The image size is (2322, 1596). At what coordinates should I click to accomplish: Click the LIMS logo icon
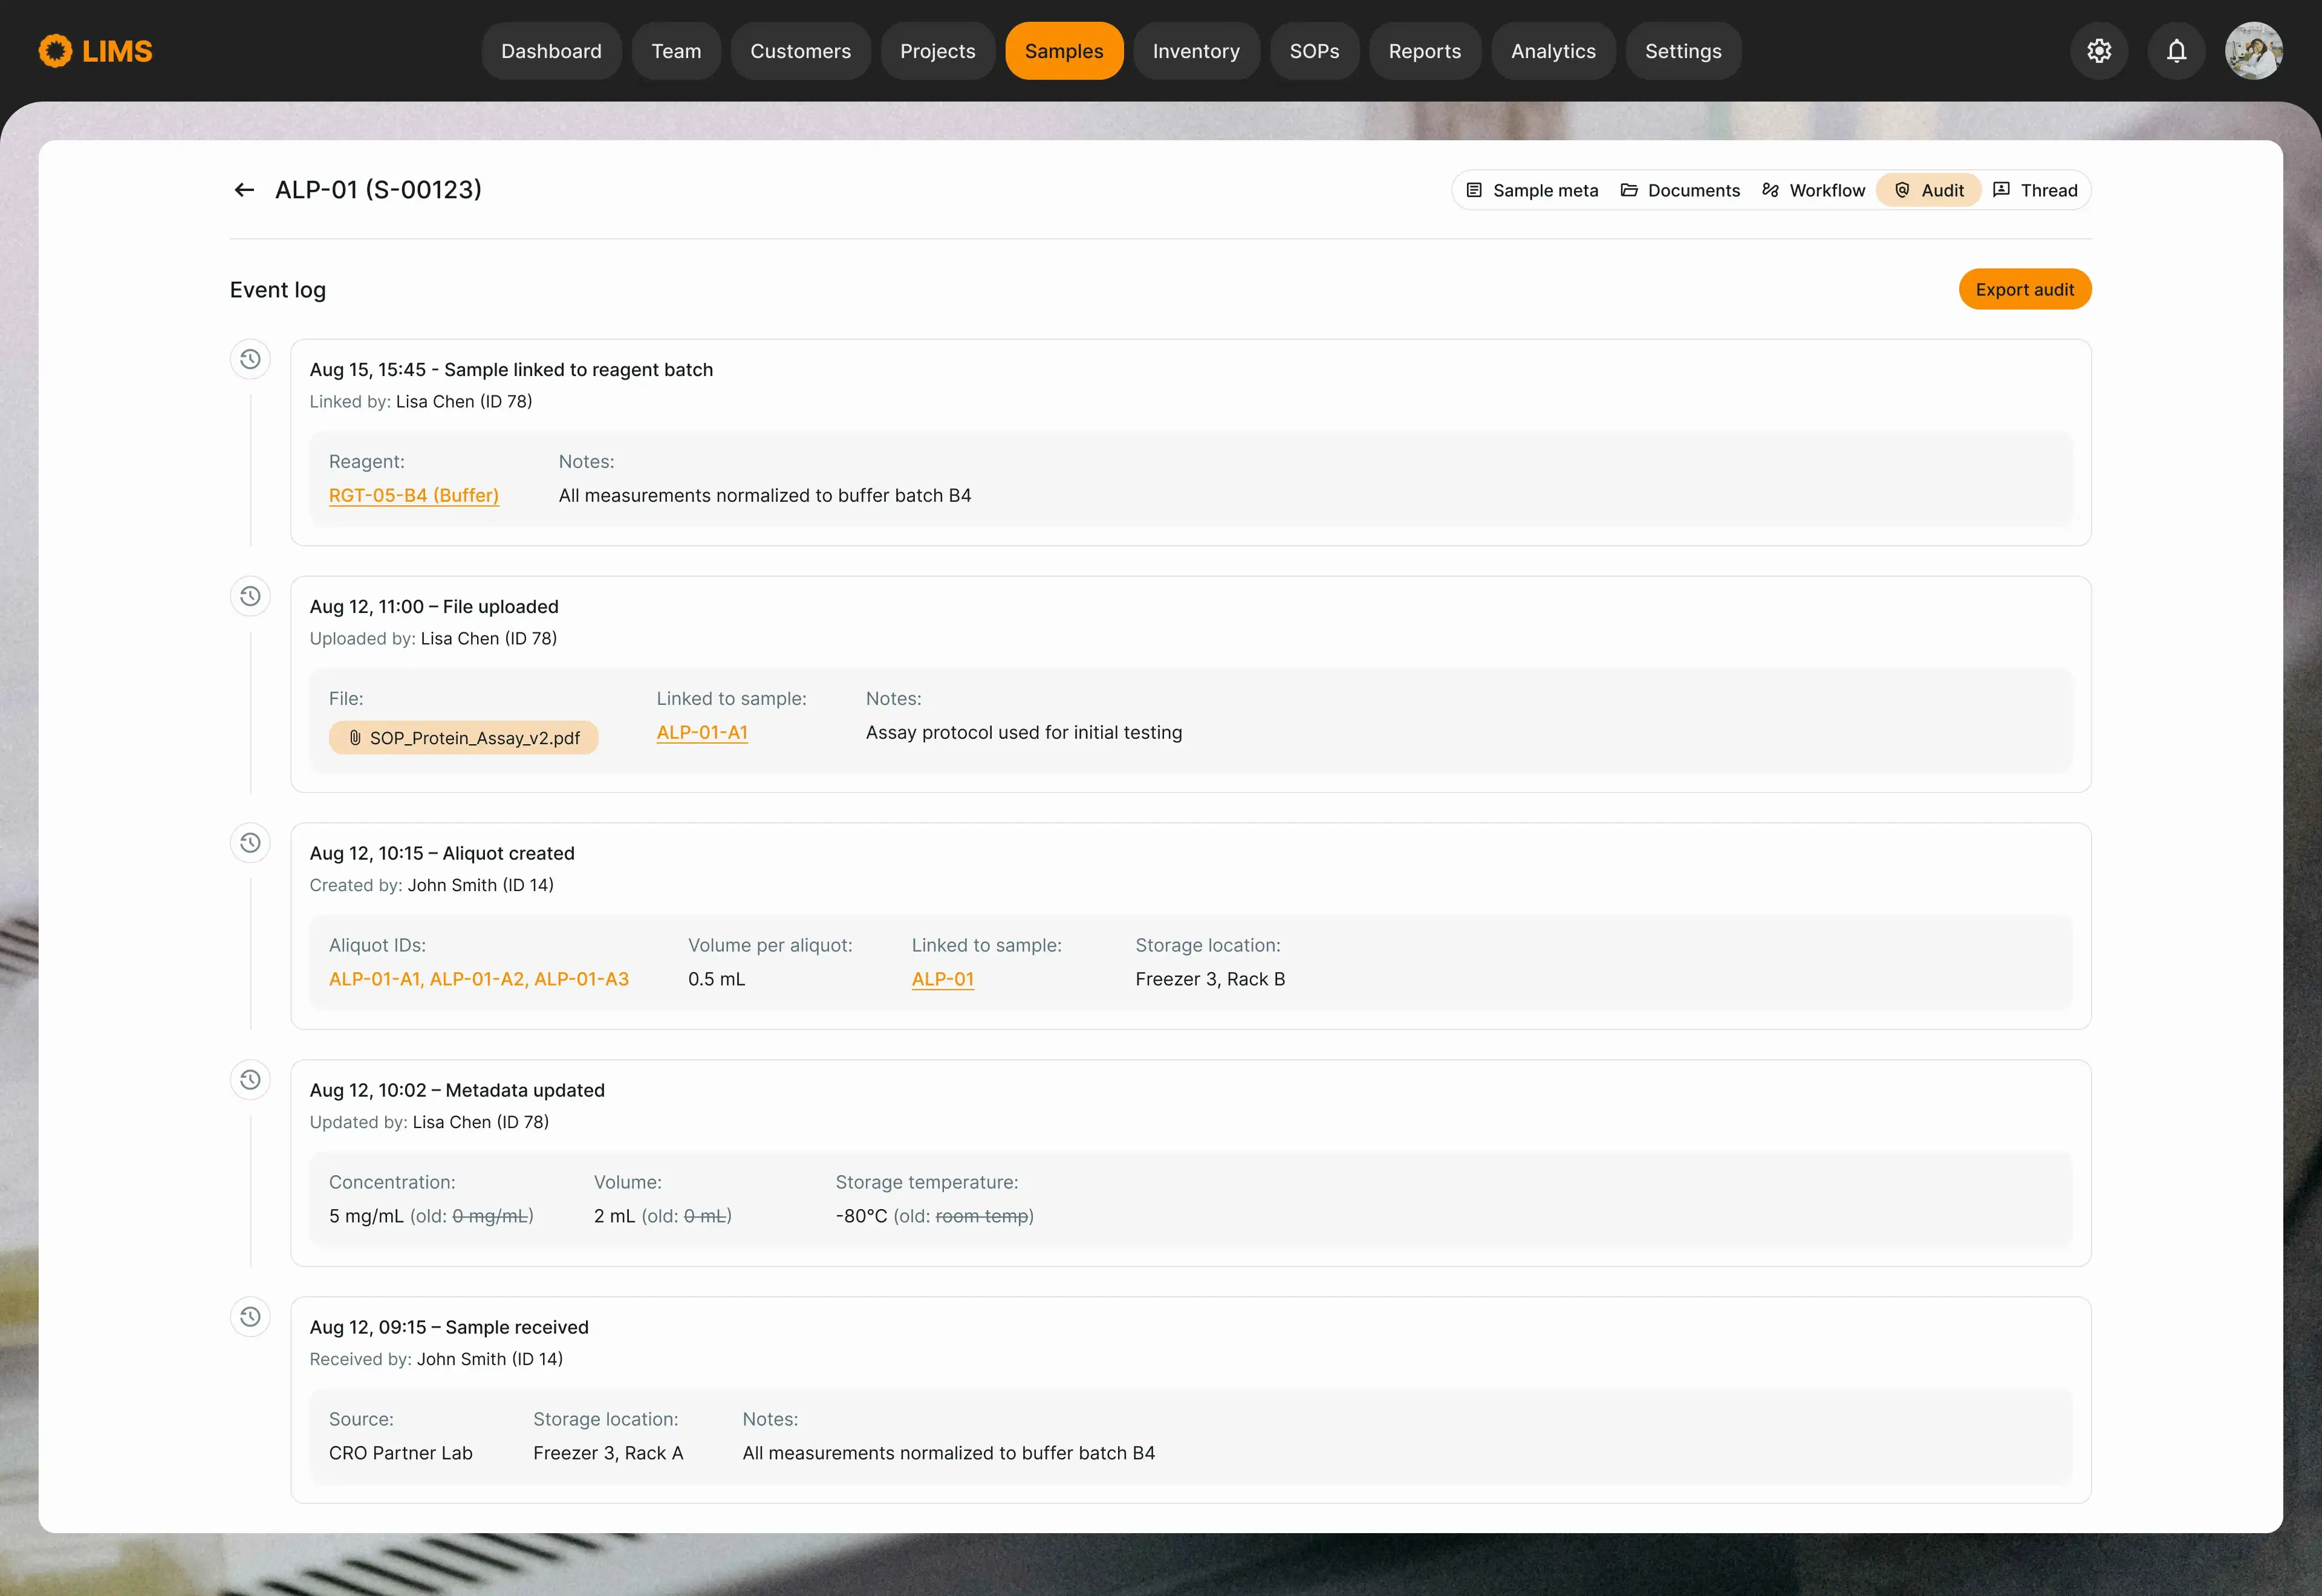pos(56,51)
